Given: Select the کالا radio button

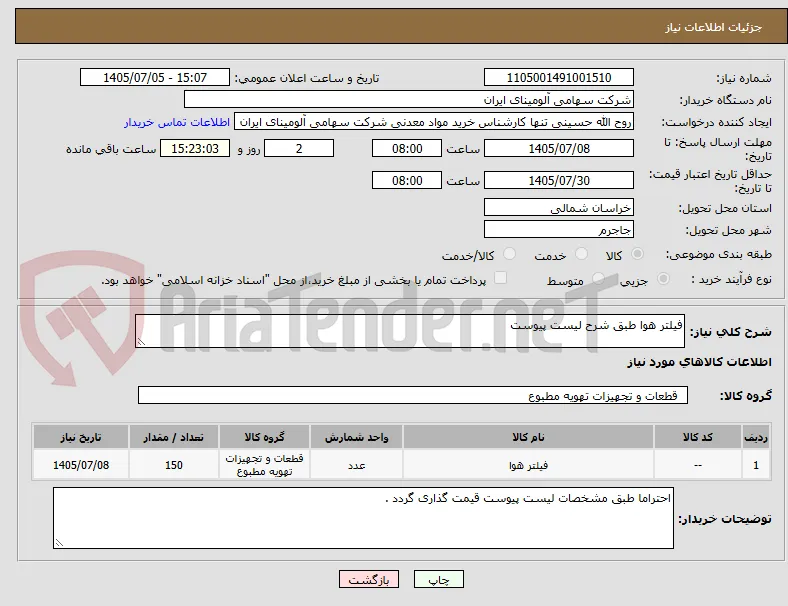Looking at the screenshot, I should pyautogui.click(x=637, y=254).
